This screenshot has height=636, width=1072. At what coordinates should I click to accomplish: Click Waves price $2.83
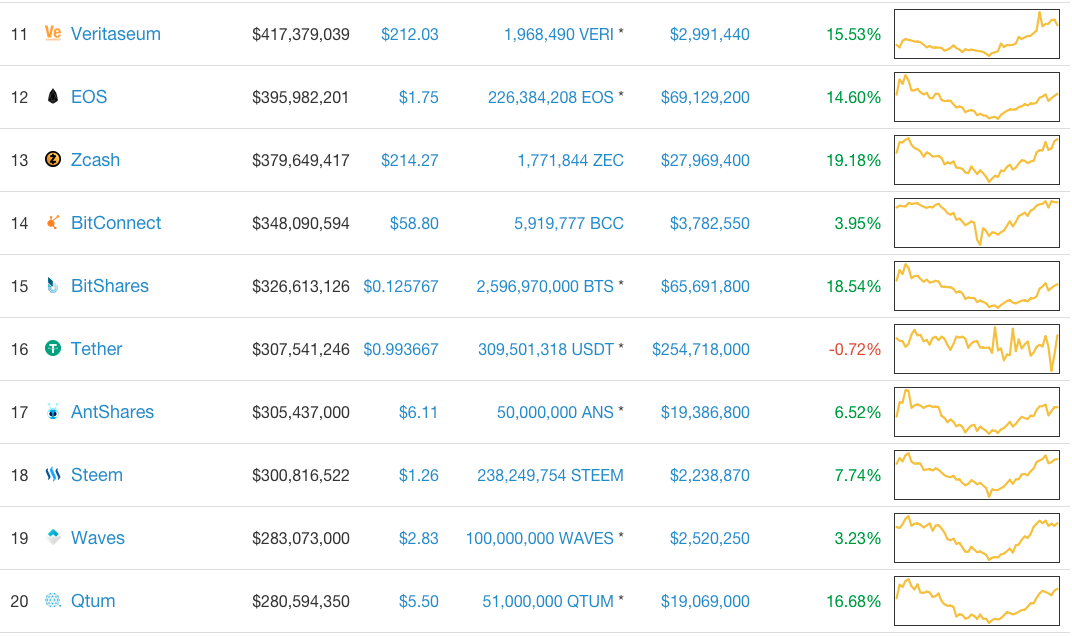[418, 538]
